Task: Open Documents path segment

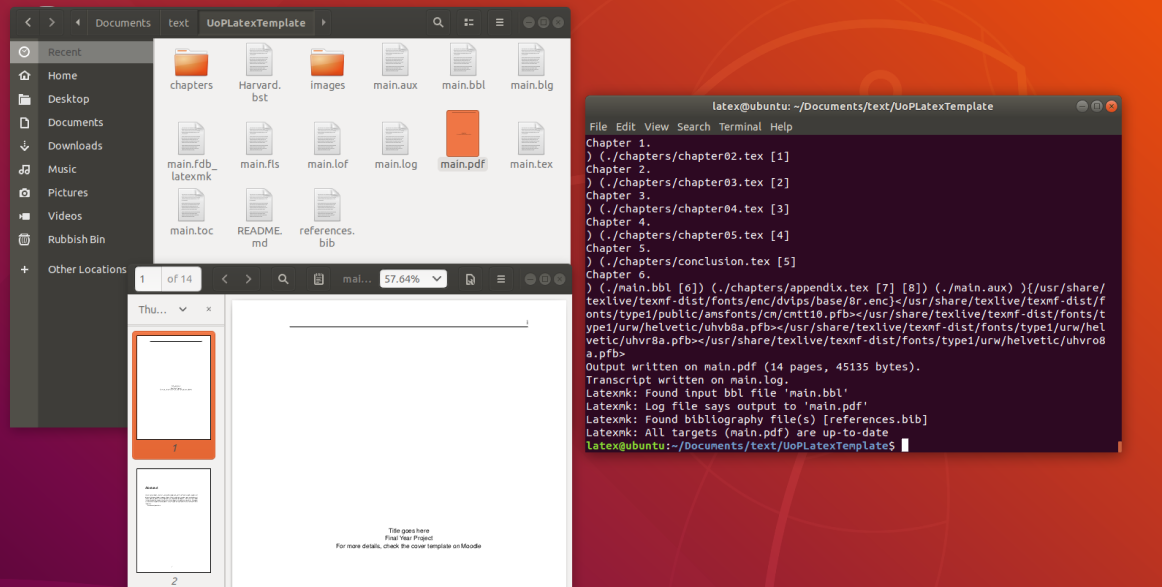Action: (x=123, y=23)
